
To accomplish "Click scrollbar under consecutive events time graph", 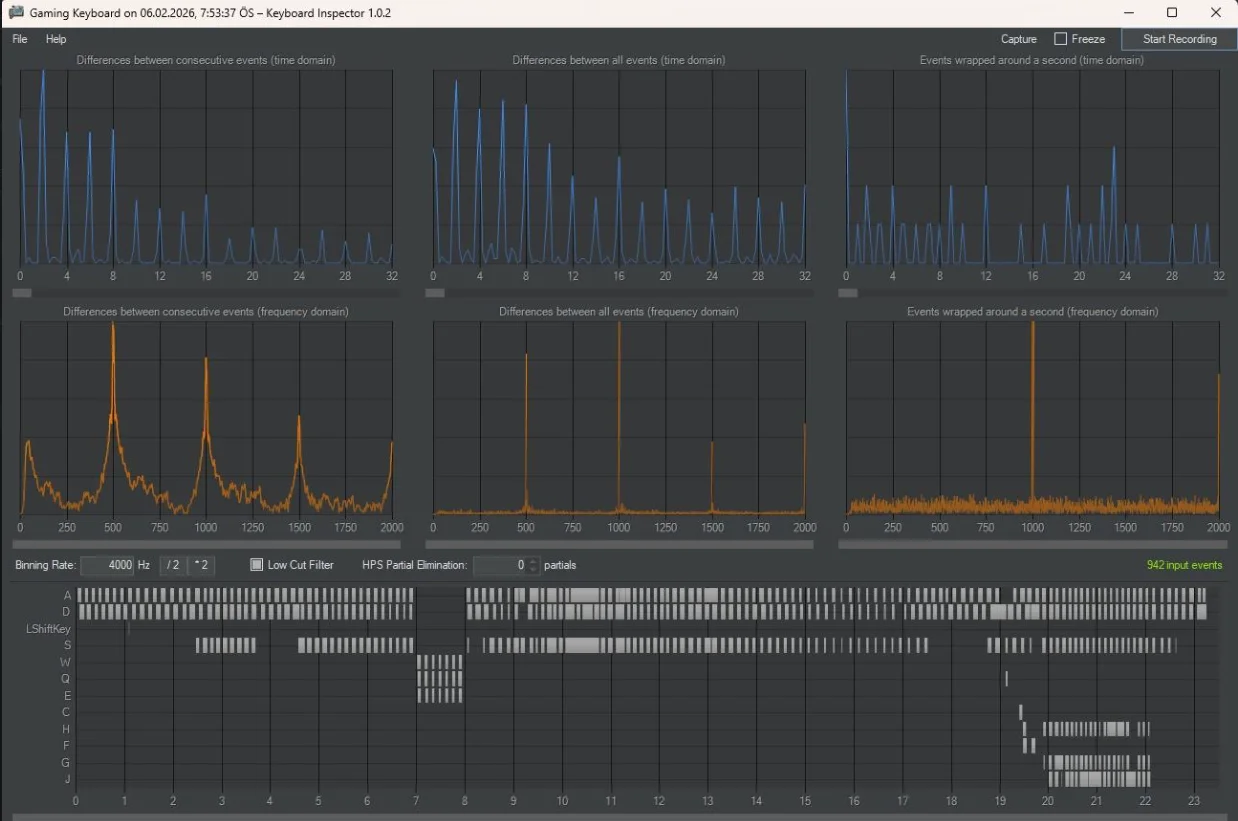I will point(206,293).
